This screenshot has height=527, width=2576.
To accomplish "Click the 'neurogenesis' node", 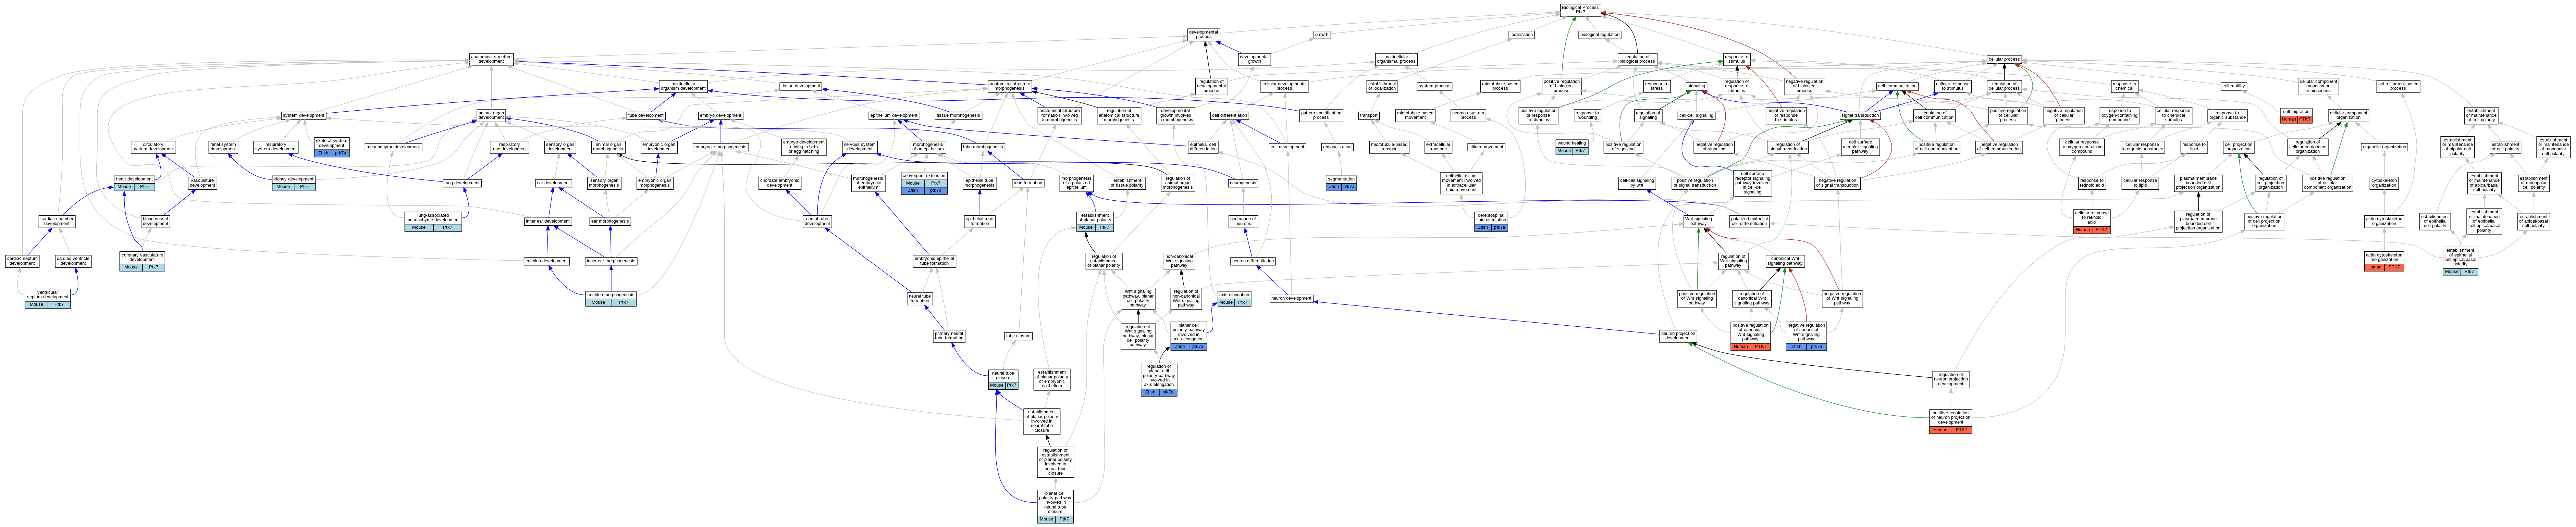I will click(1243, 183).
